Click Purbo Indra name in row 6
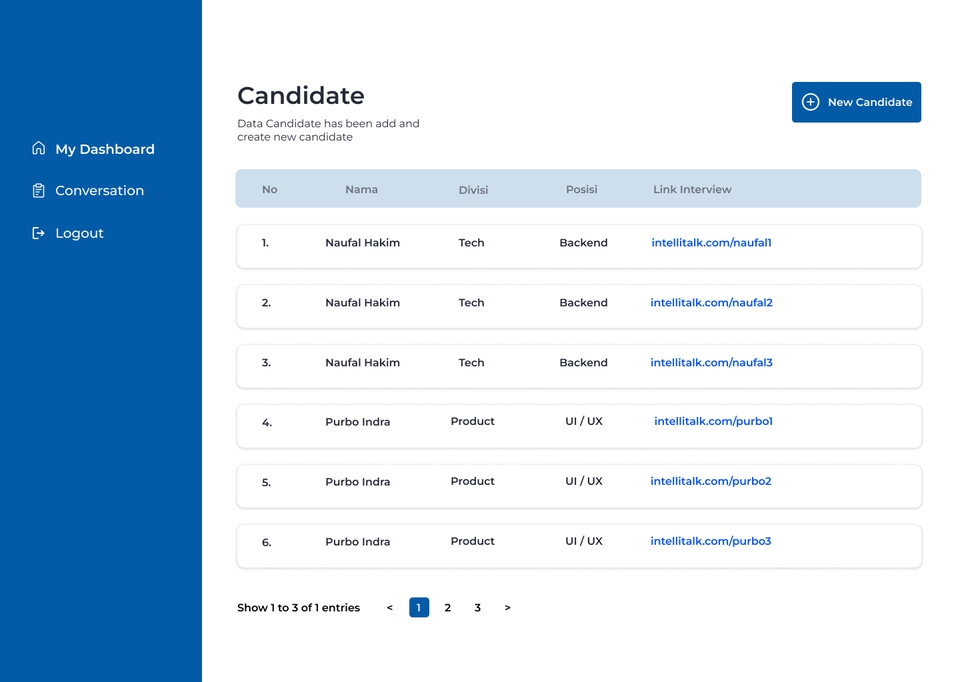 coord(358,542)
